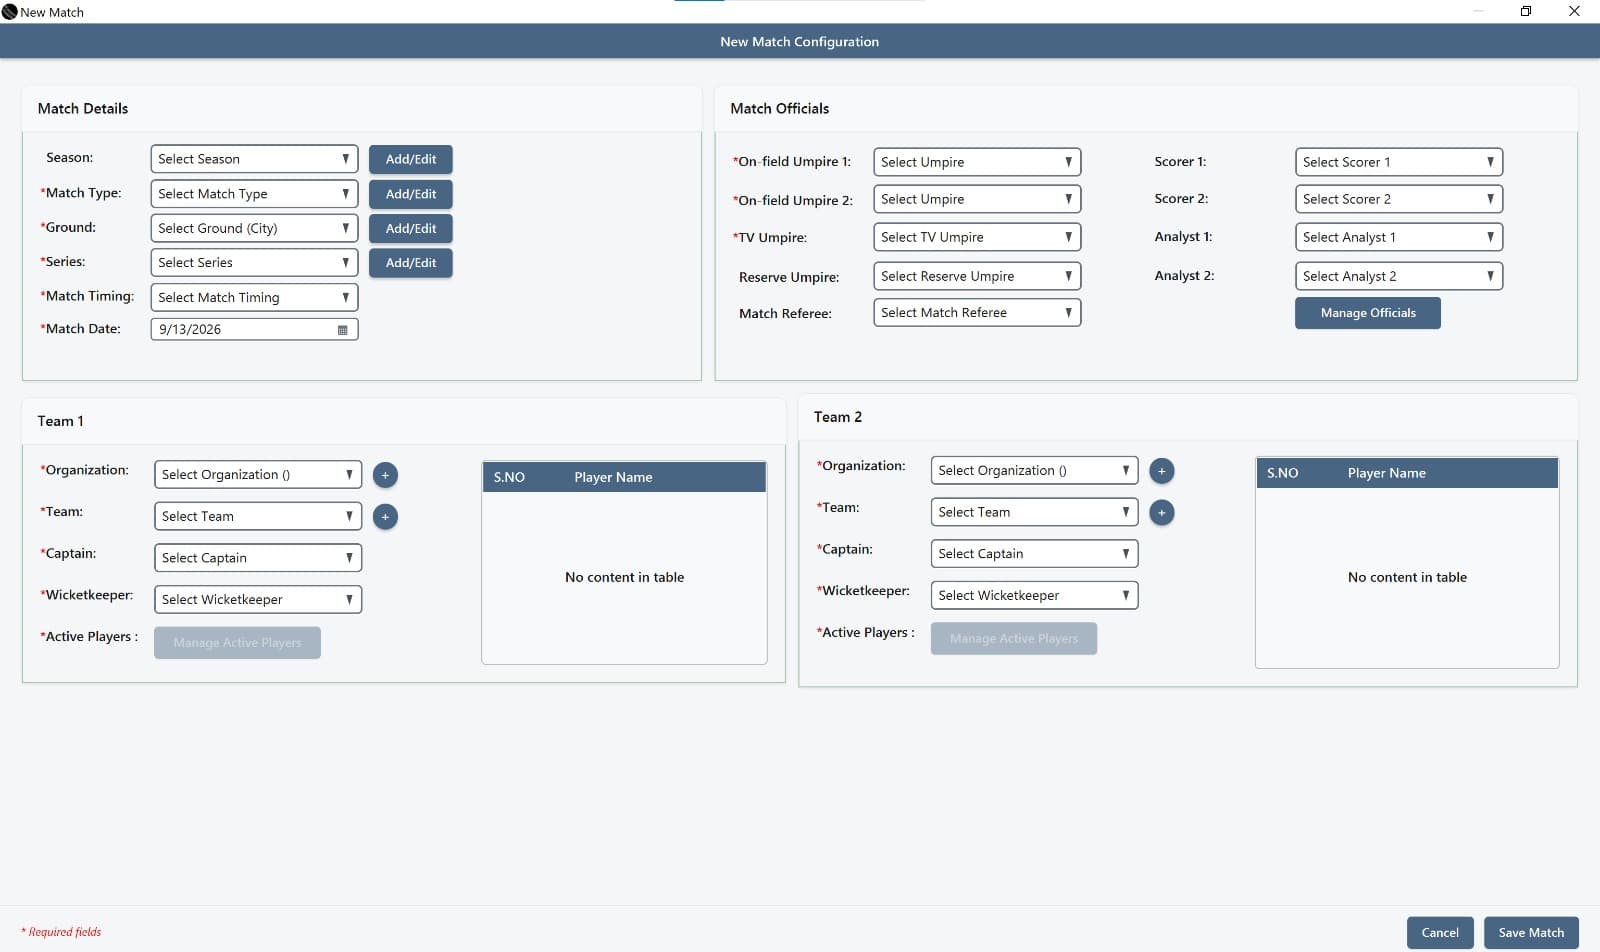The width and height of the screenshot is (1600, 952).
Task: Expand the Select Match Type dropdown
Action: point(254,194)
